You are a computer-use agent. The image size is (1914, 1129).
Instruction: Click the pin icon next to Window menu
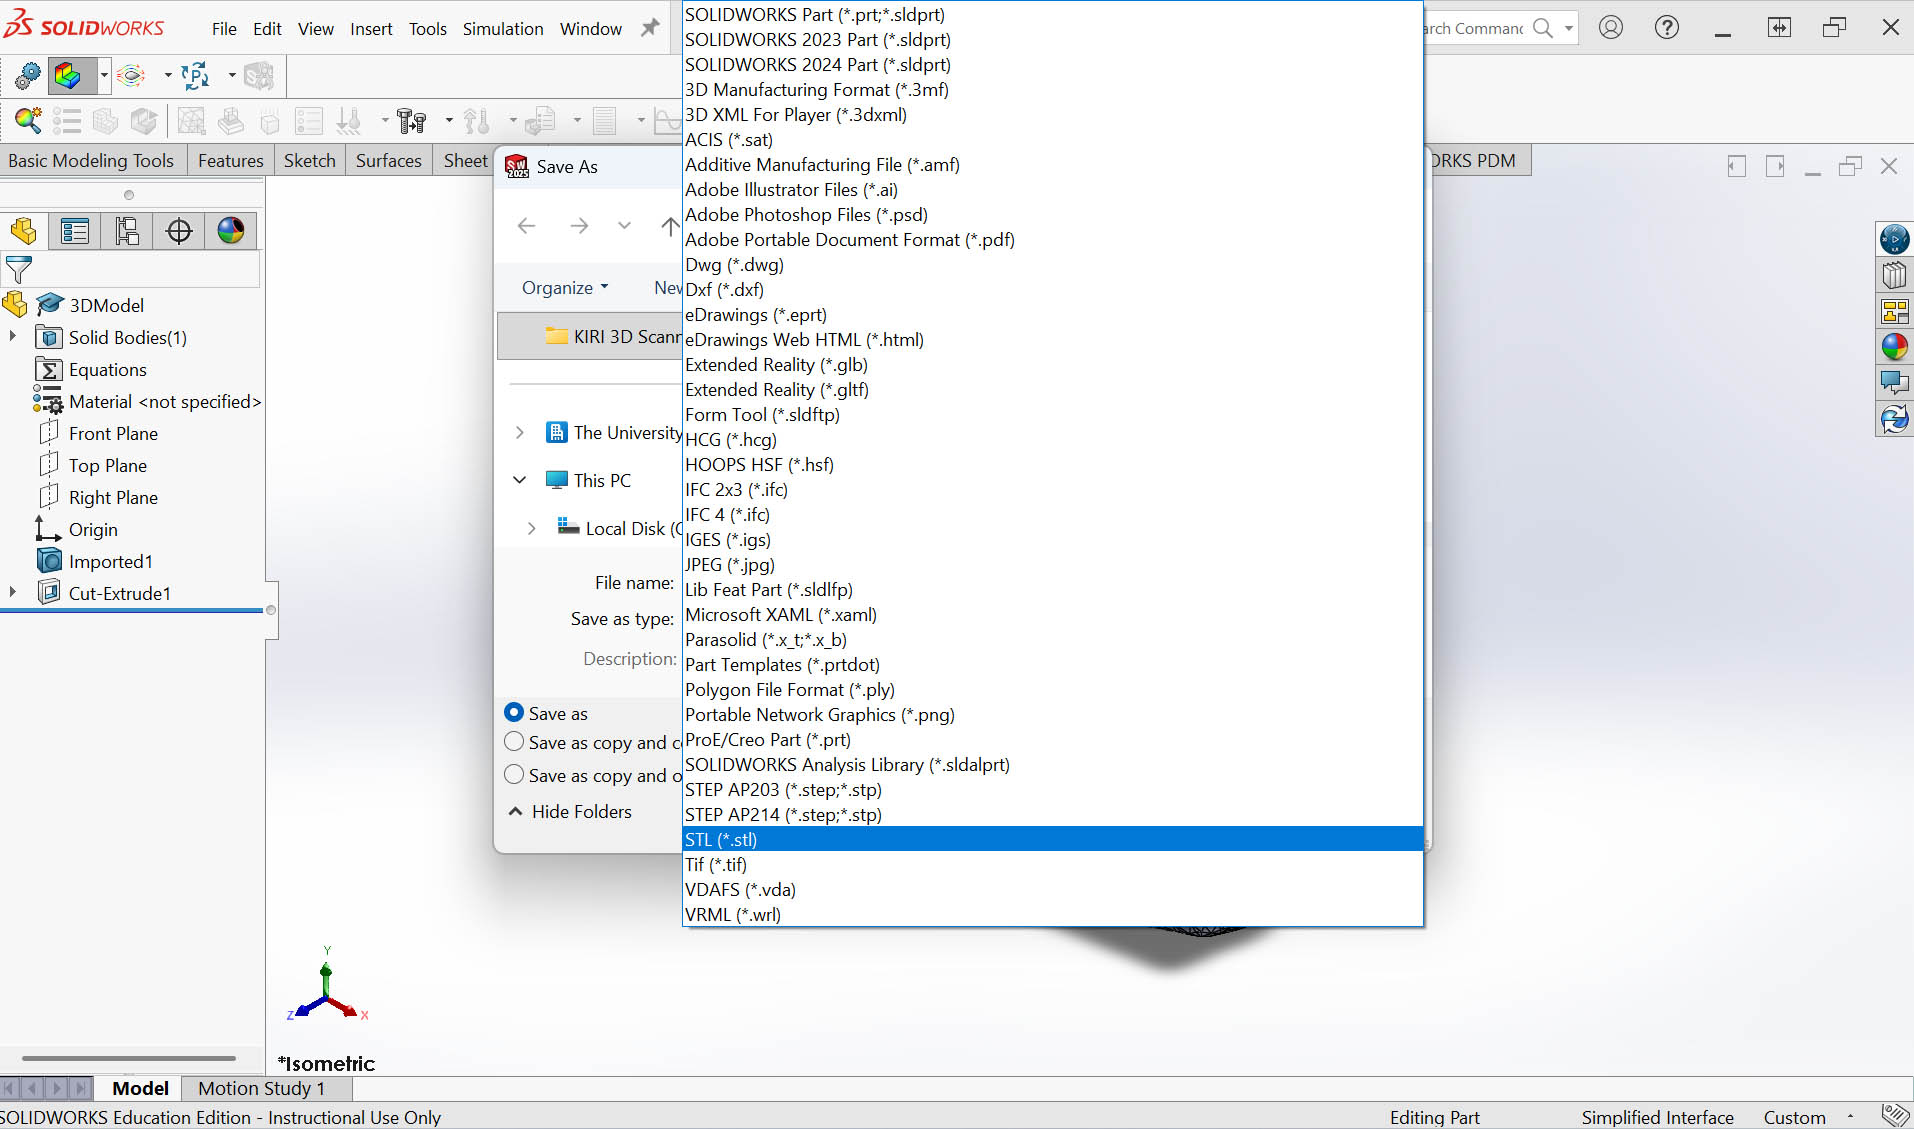650,28
